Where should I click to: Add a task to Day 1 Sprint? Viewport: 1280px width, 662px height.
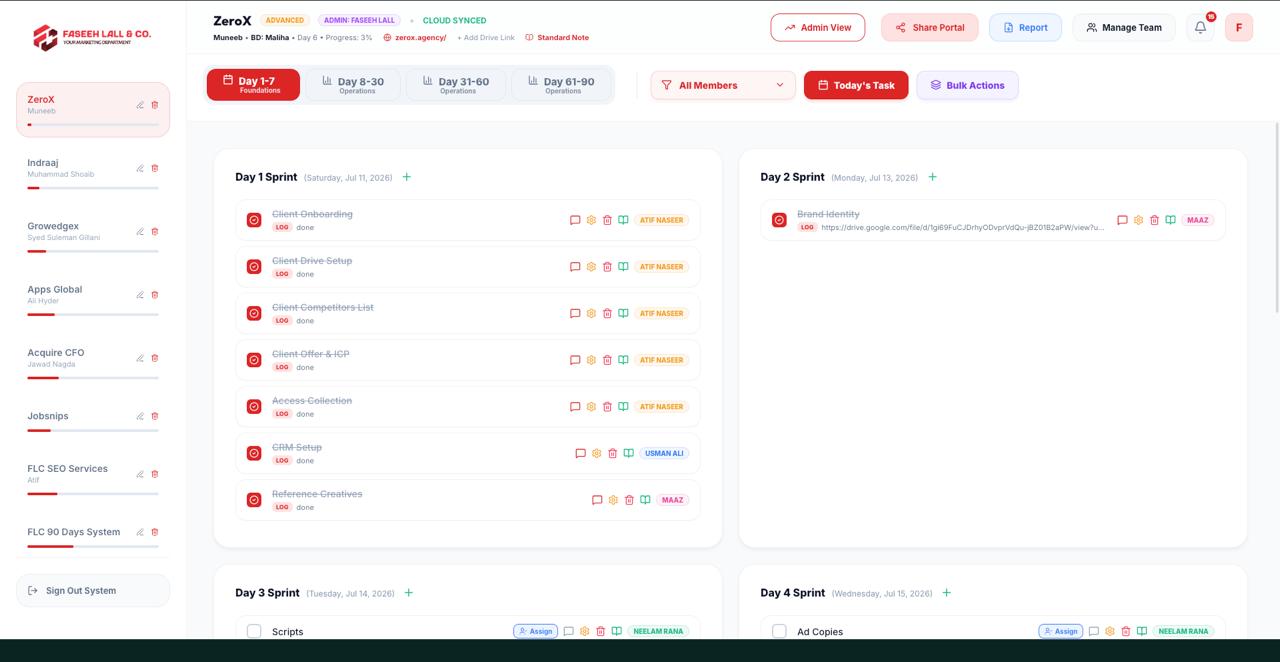click(407, 177)
